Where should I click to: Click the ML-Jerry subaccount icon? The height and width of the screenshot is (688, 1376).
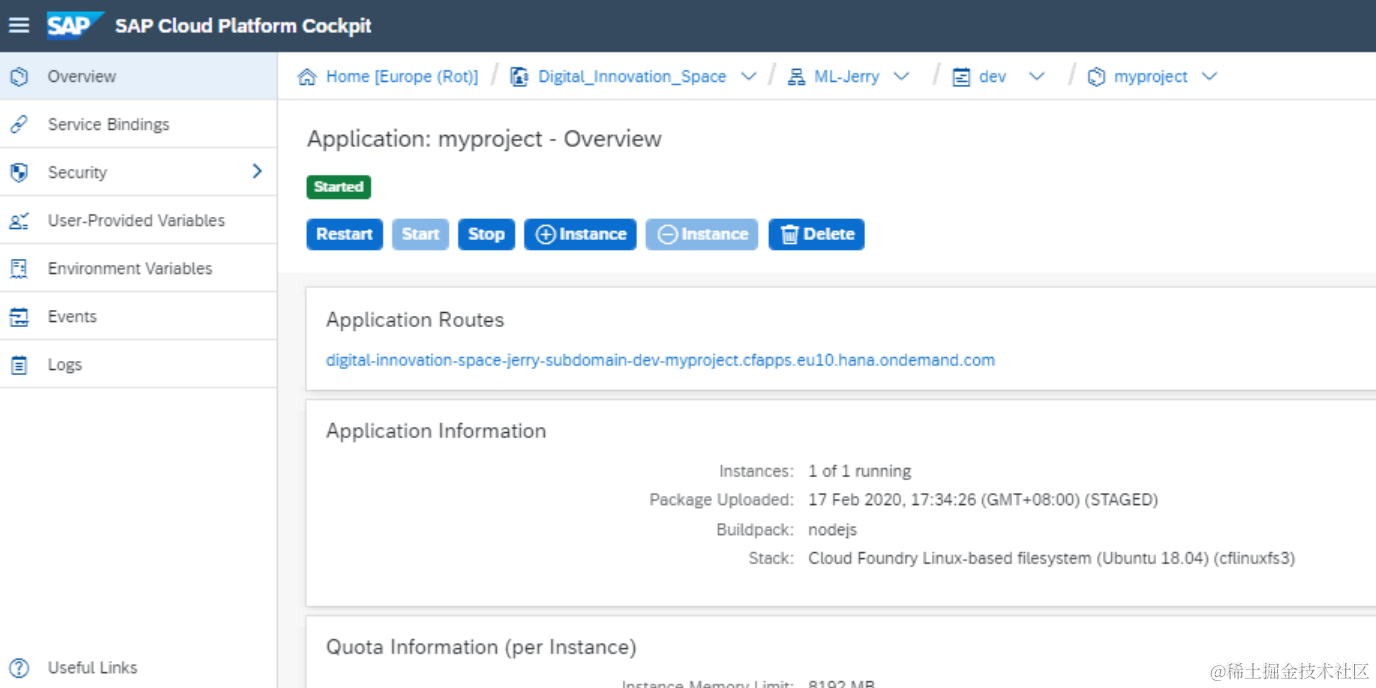796,77
